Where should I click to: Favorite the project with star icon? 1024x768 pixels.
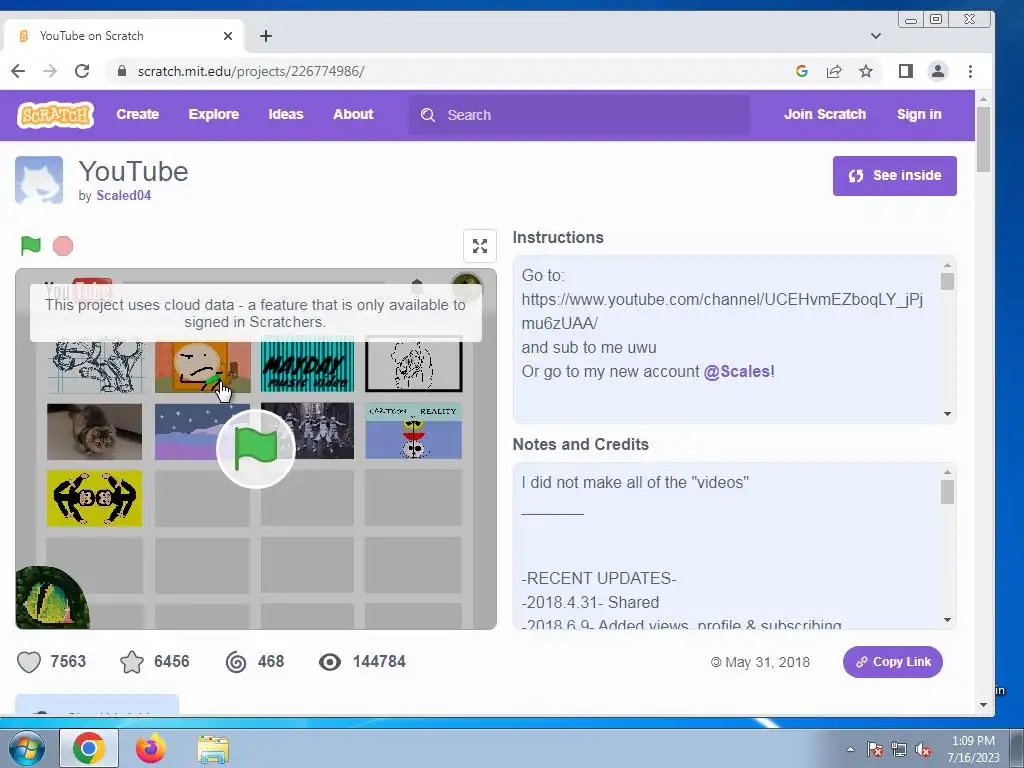(x=132, y=662)
